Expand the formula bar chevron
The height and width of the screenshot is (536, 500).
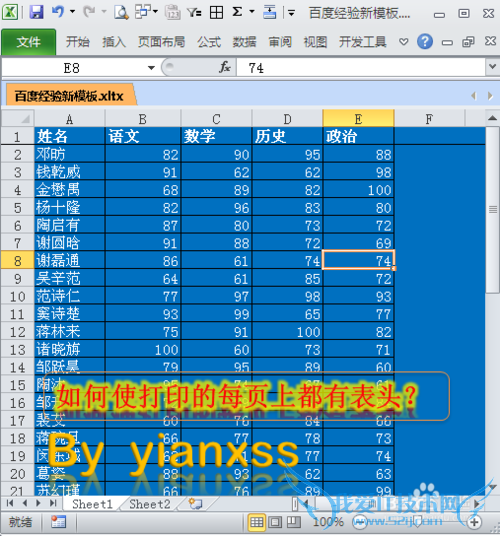(492, 67)
